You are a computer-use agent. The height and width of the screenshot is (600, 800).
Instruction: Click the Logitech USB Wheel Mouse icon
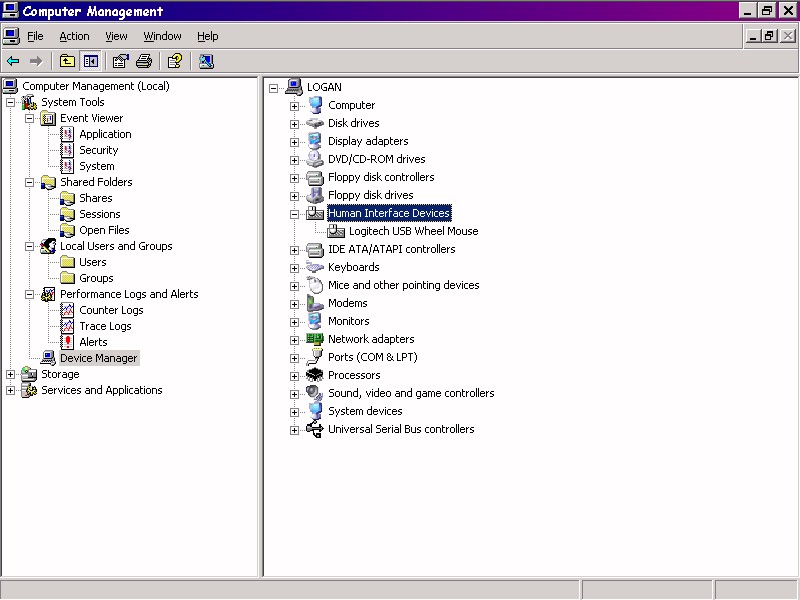[336, 231]
